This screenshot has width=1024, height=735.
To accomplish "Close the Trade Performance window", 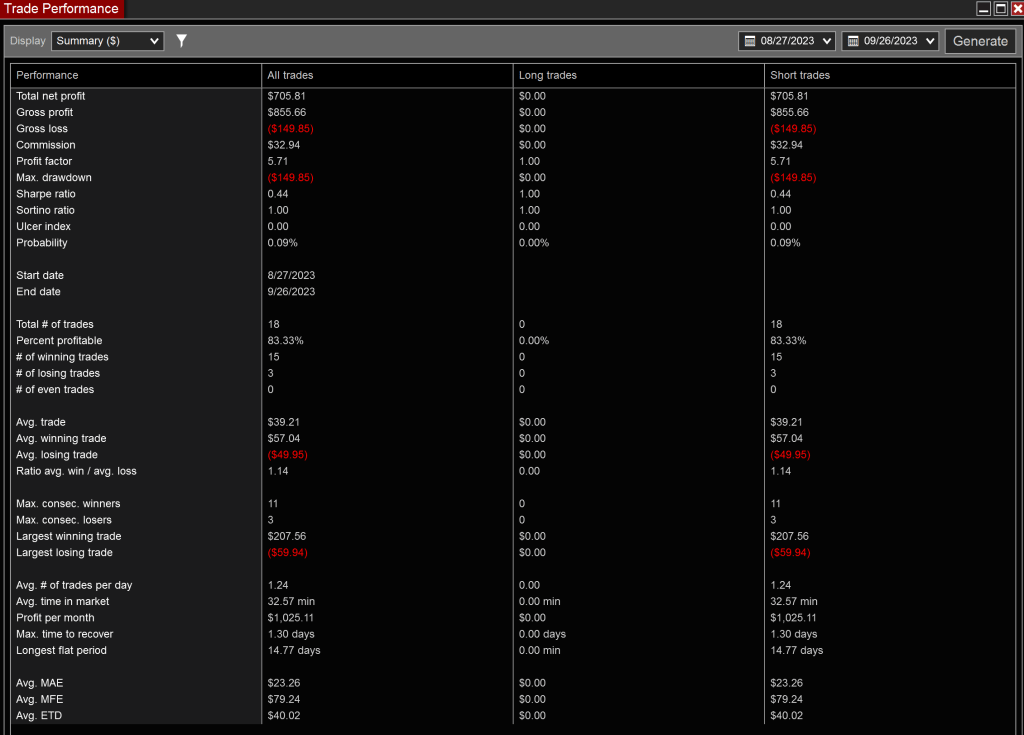I will point(1016,9).
